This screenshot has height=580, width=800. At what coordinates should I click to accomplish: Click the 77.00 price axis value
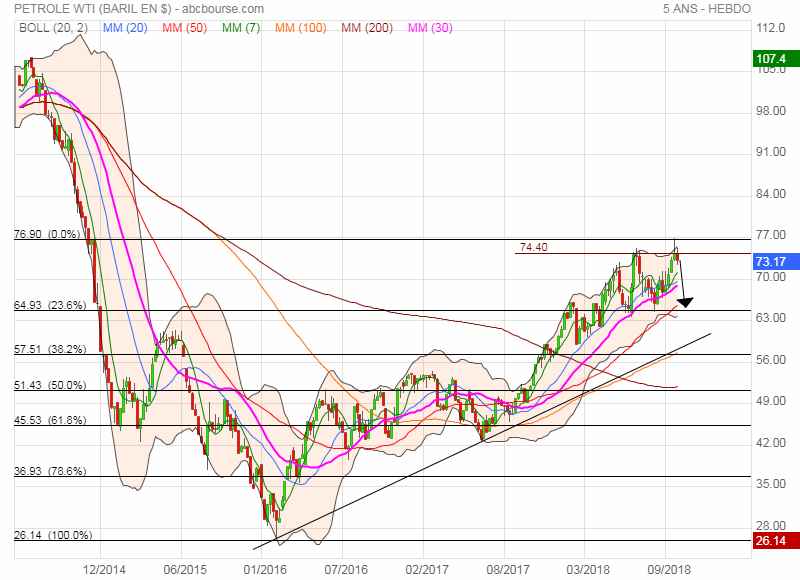[x=770, y=235]
